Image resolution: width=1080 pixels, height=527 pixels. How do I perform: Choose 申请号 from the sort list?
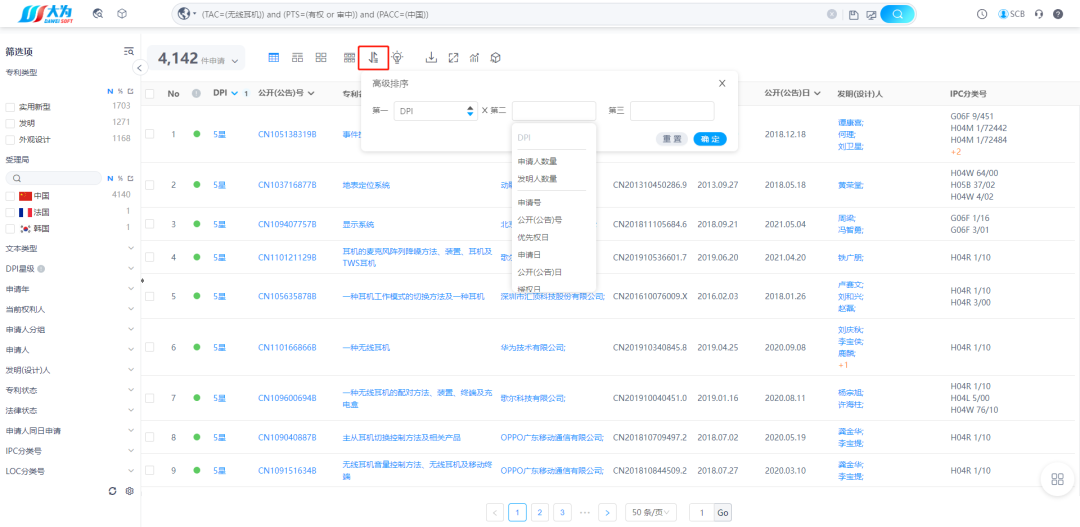pyautogui.click(x=529, y=203)
